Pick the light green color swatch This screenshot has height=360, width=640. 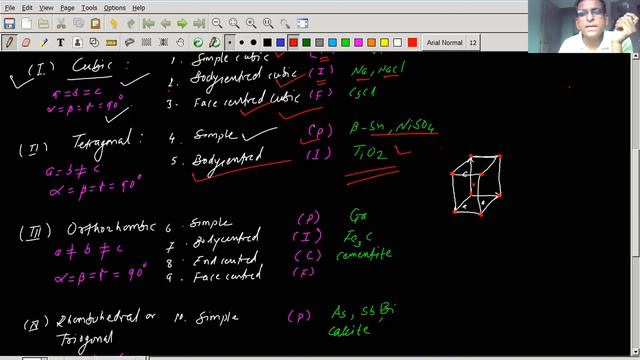pos(346,42)
